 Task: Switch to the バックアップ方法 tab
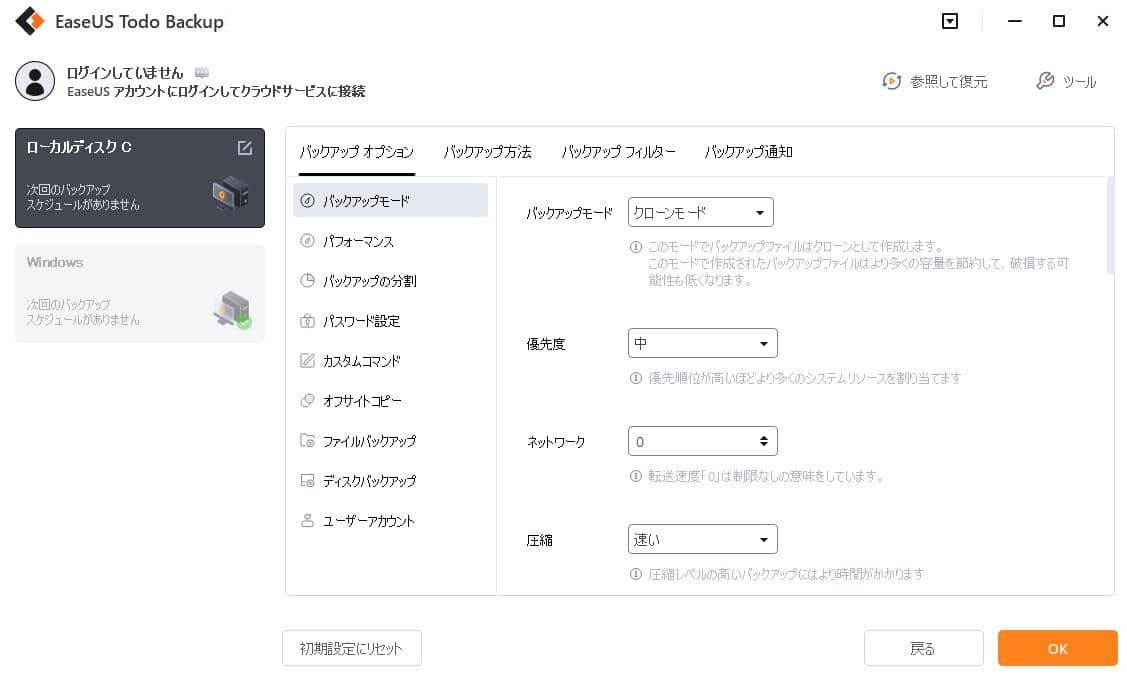coord(487,152)
